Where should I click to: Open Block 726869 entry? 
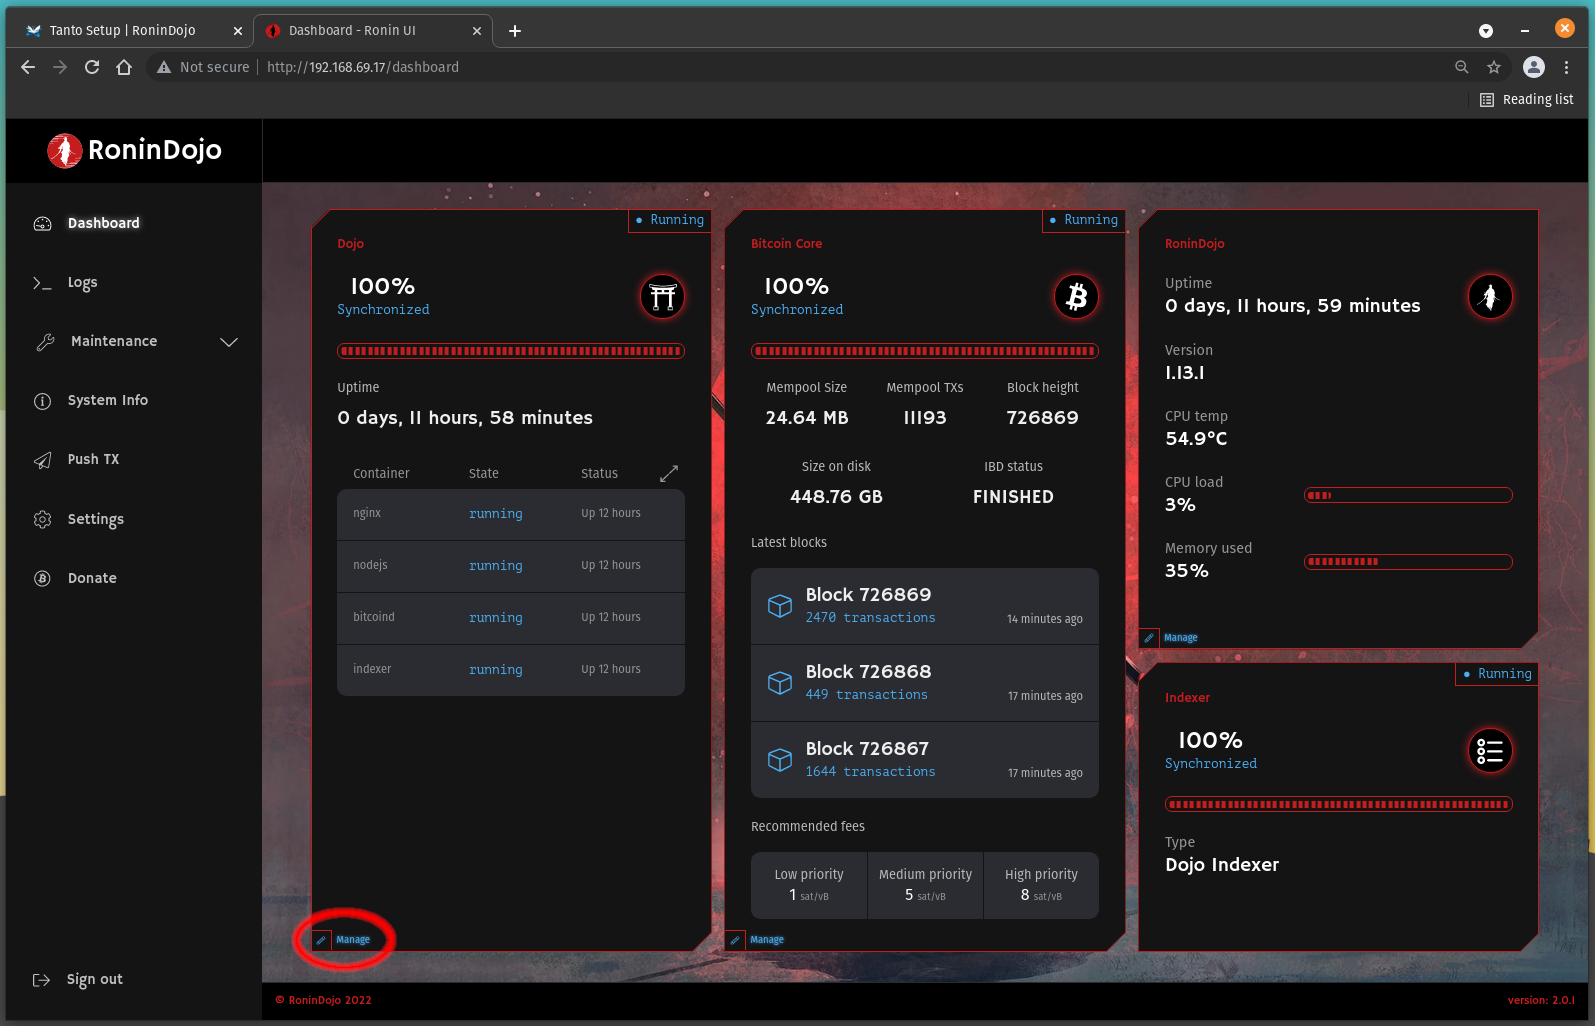(x=925, y=606)
